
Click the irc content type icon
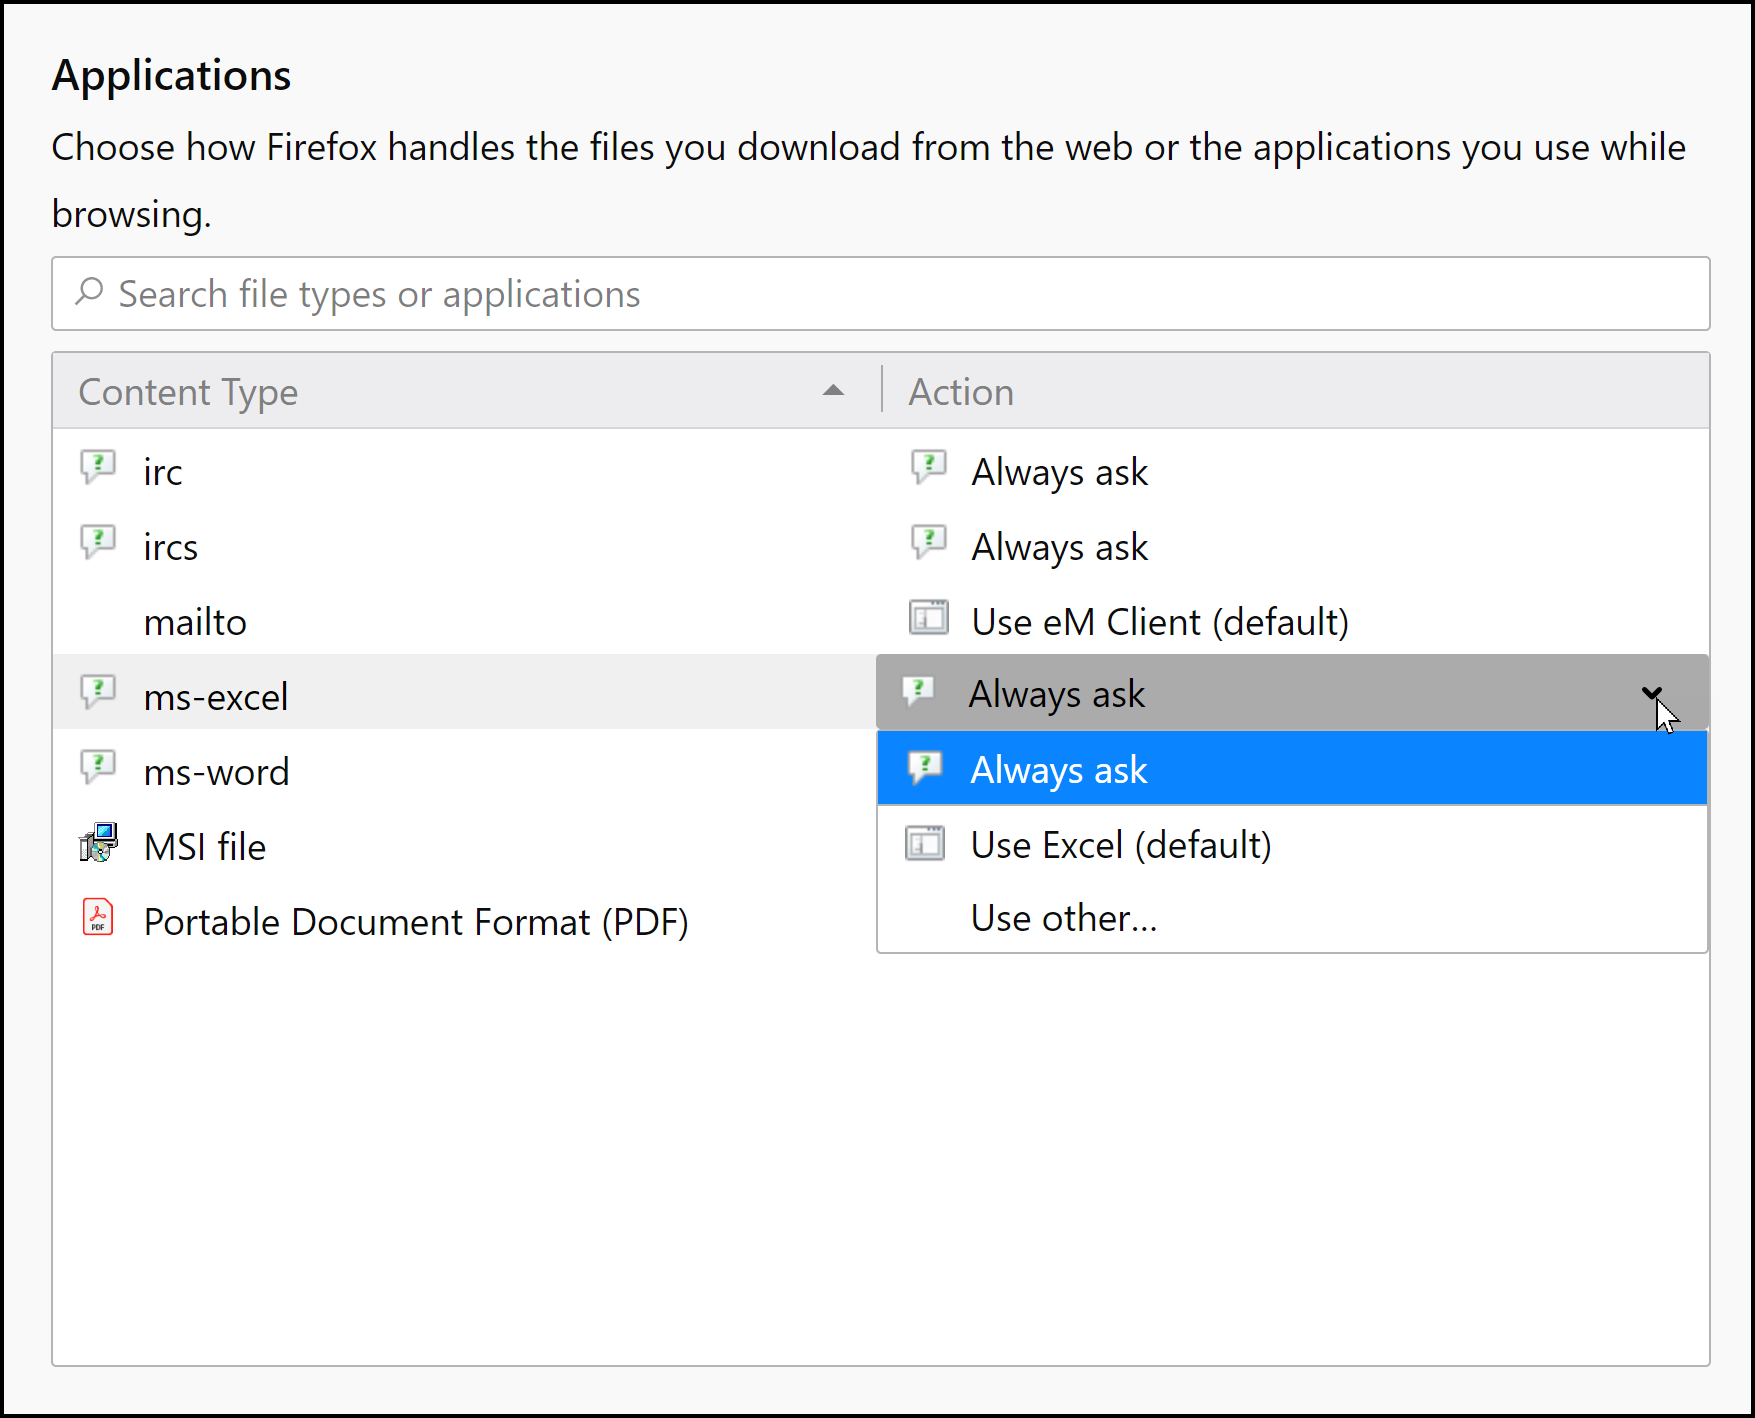tap(98, 468)
